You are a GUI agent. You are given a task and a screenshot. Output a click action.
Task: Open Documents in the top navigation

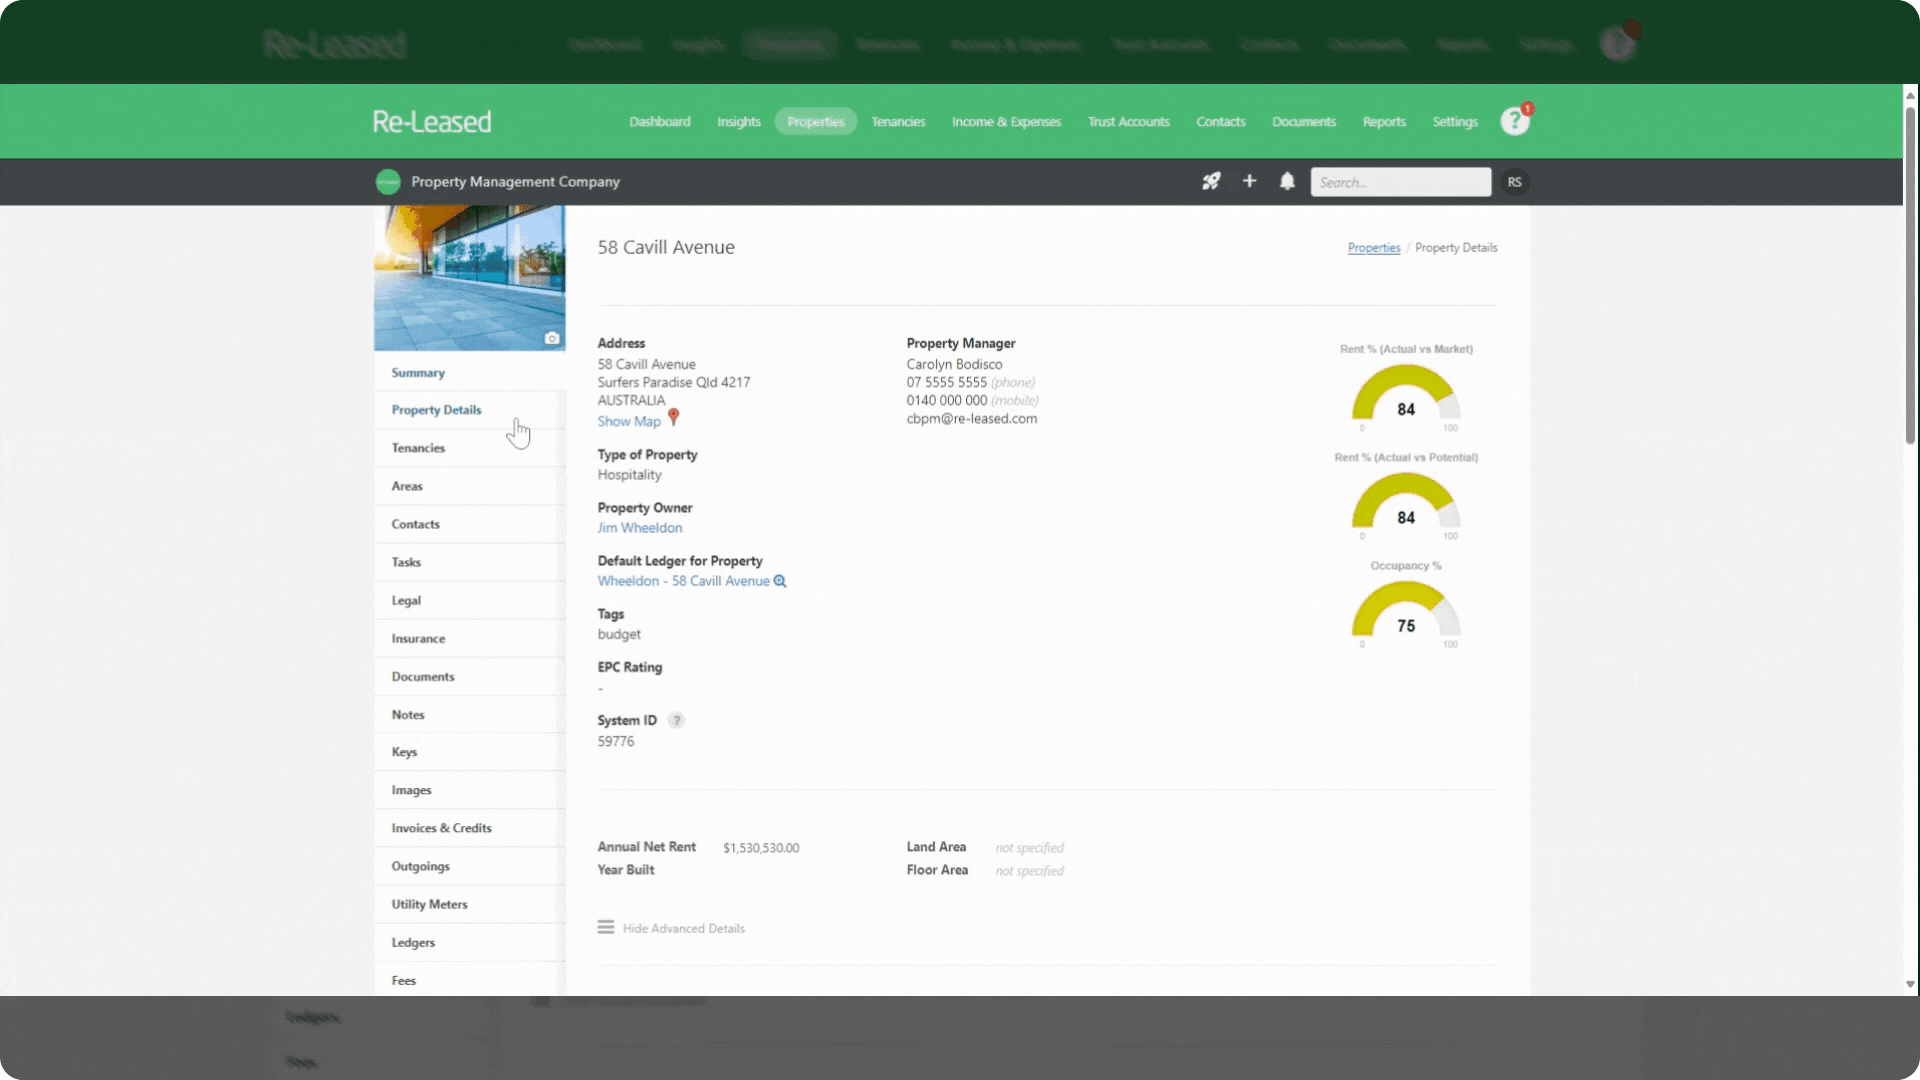[x=1304, y=121]
